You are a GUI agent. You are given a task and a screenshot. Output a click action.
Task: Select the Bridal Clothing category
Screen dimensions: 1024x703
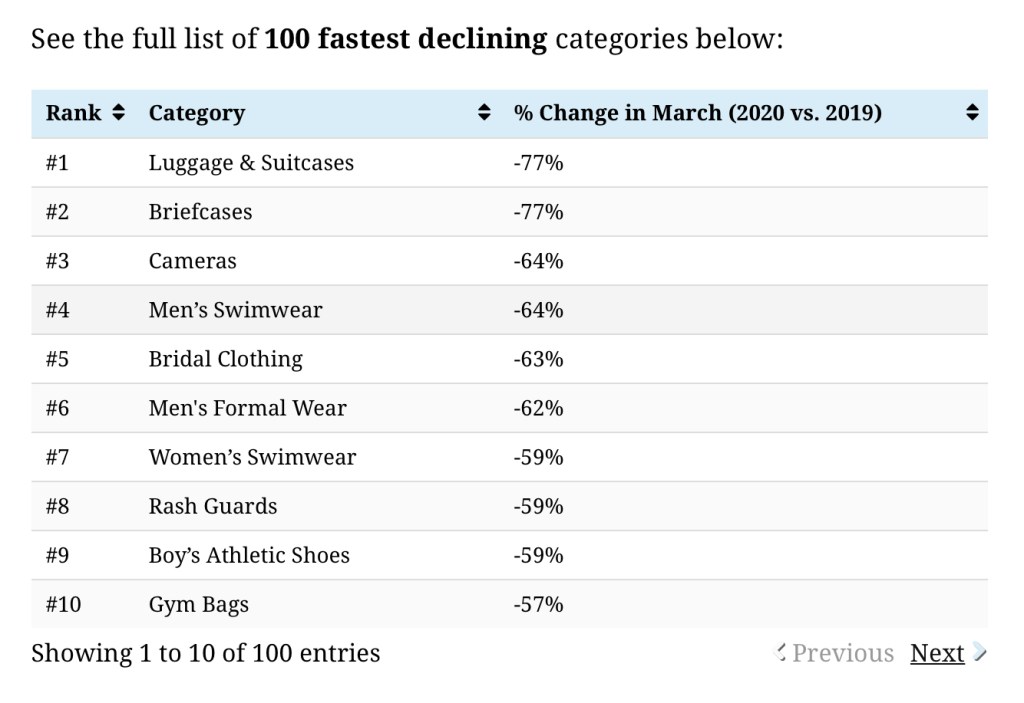point(225,358)
